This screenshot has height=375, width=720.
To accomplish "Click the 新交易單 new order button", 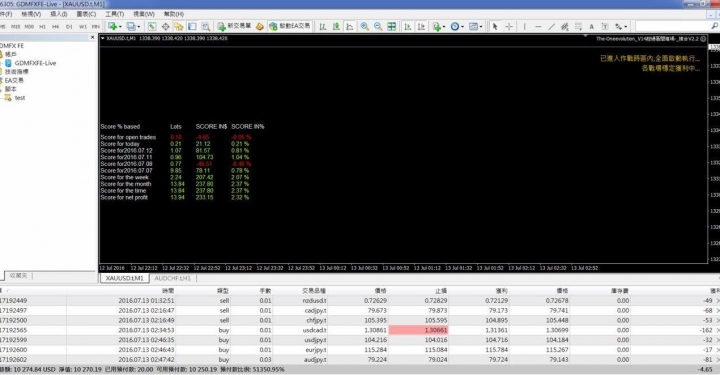I will click(234, 26).
